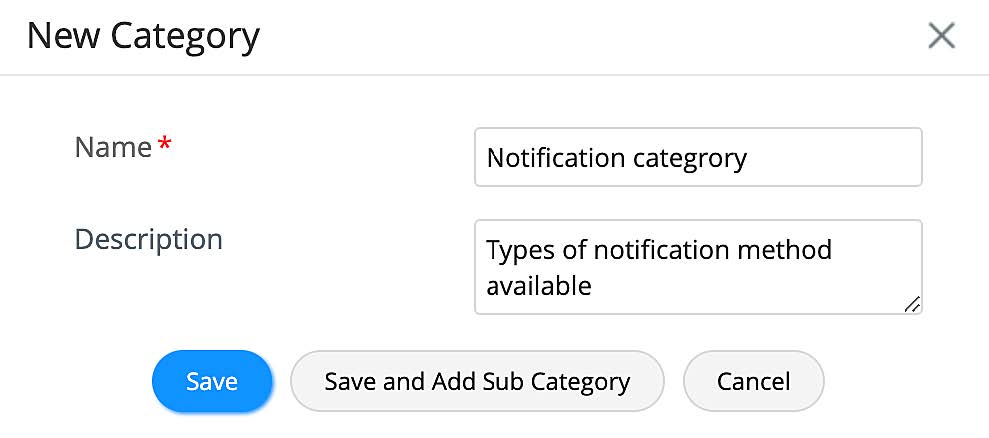Click the word 'available' in Description
The height and width of the screenshot is (438, 989).
(539, 287)
